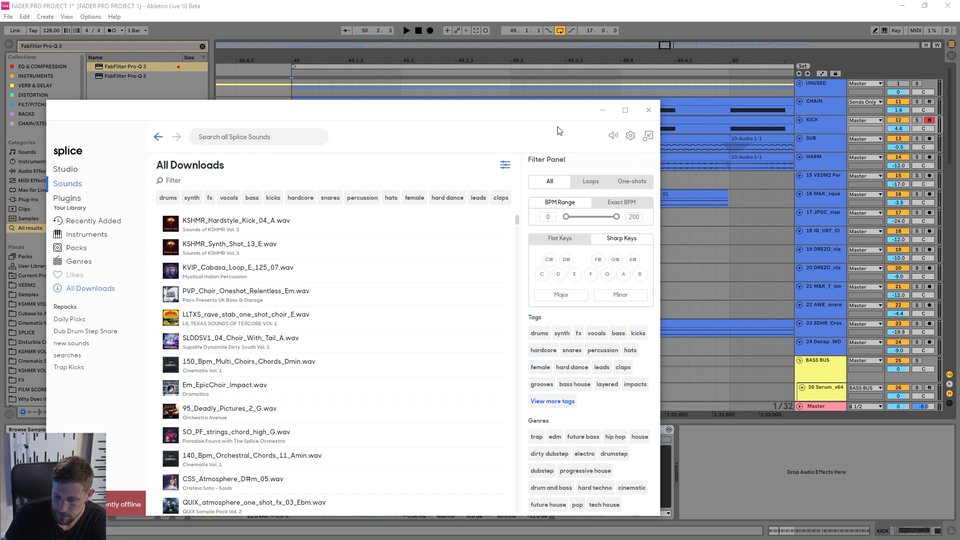Viewport: 960px width, 540px height.
Task: Click the BPM range slider left handle
Action: tap(566, 217)
